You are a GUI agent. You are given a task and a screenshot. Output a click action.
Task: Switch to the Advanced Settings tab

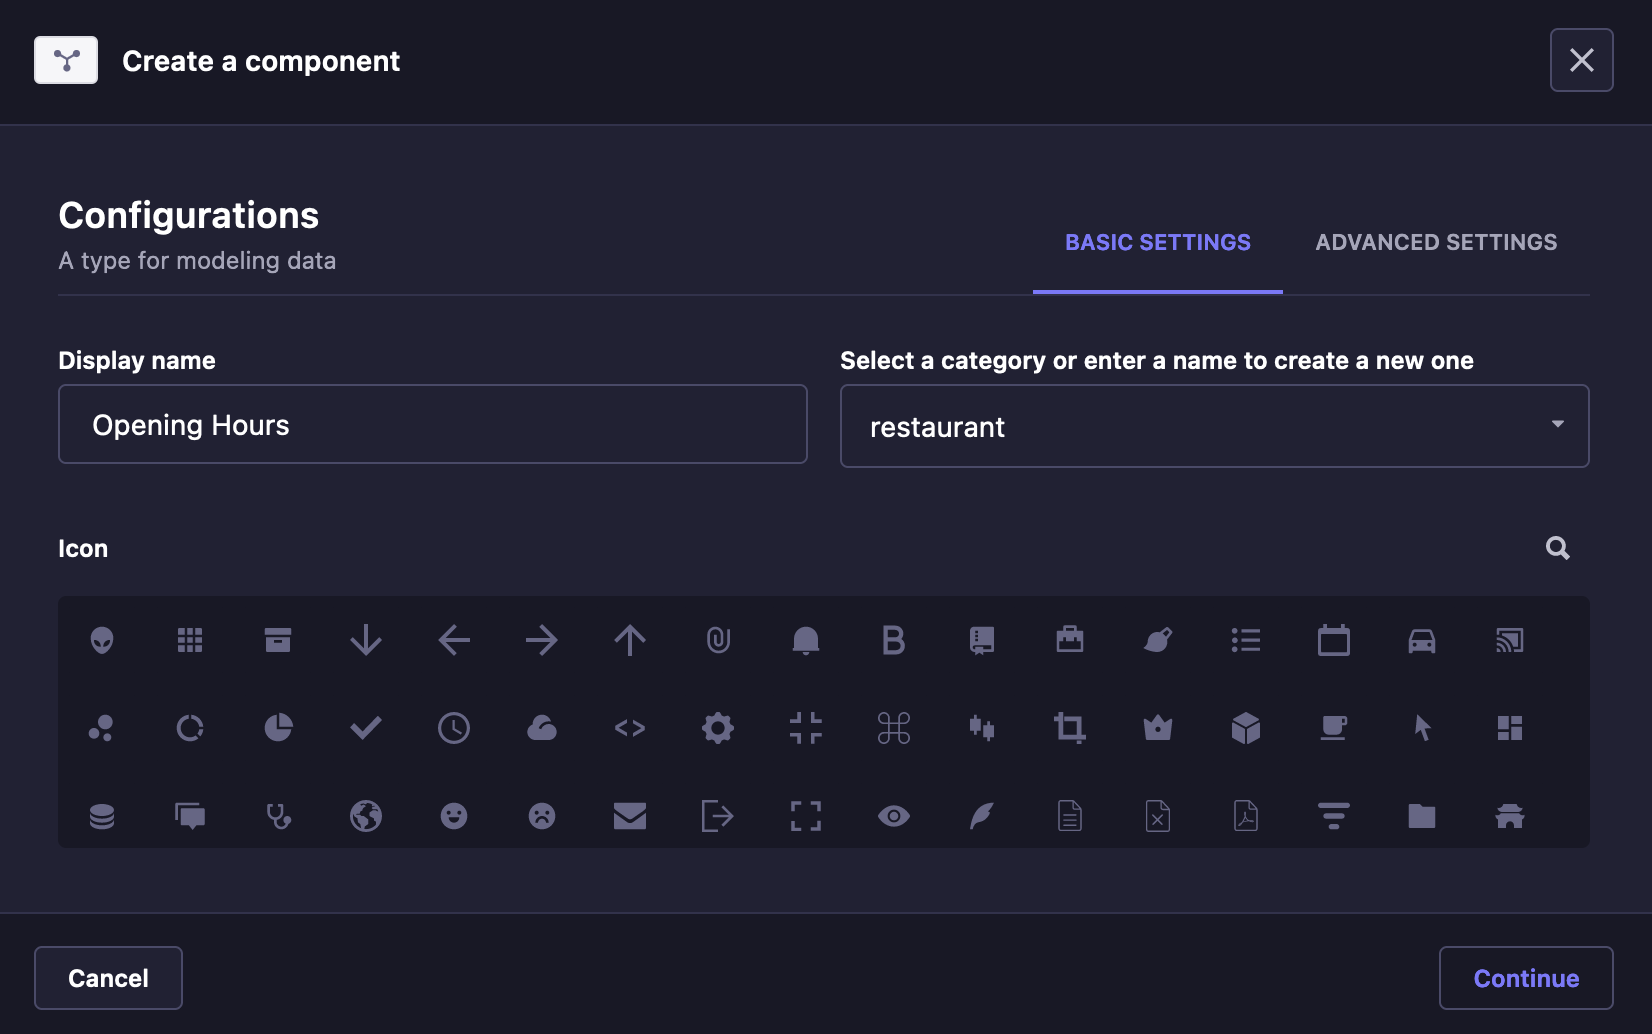click(x=1435, y=242)
